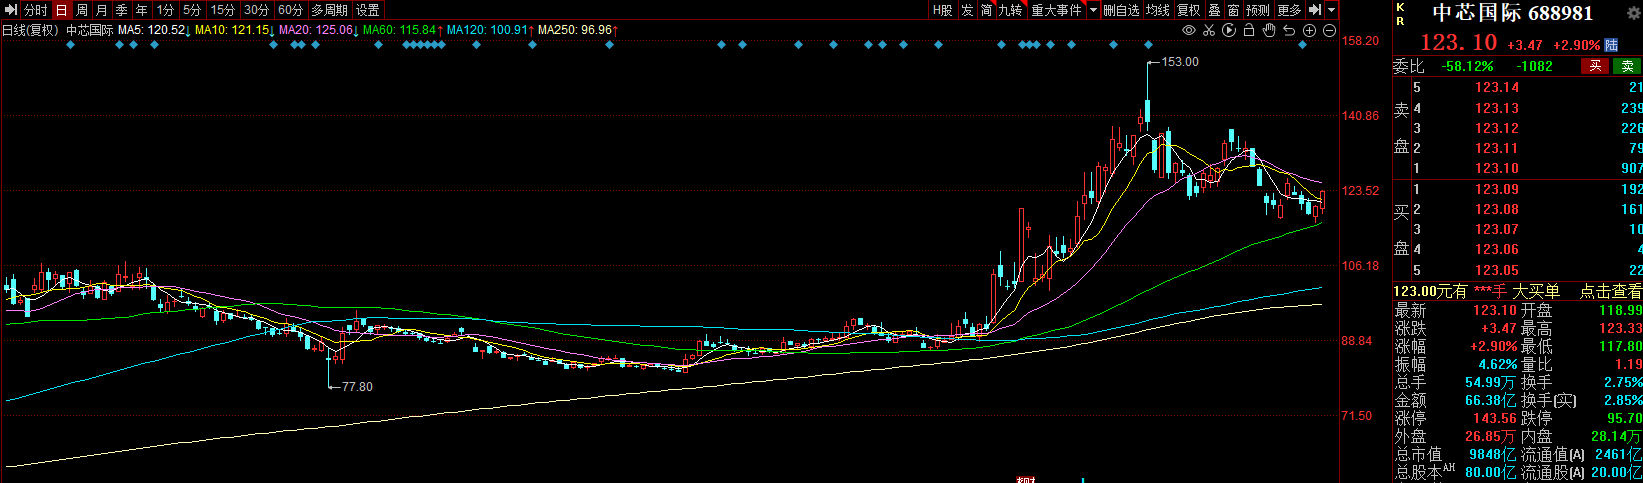Open the 更多 more options menu
Viewport: 1643px width, 483px height.
[x=1289, y=10]
